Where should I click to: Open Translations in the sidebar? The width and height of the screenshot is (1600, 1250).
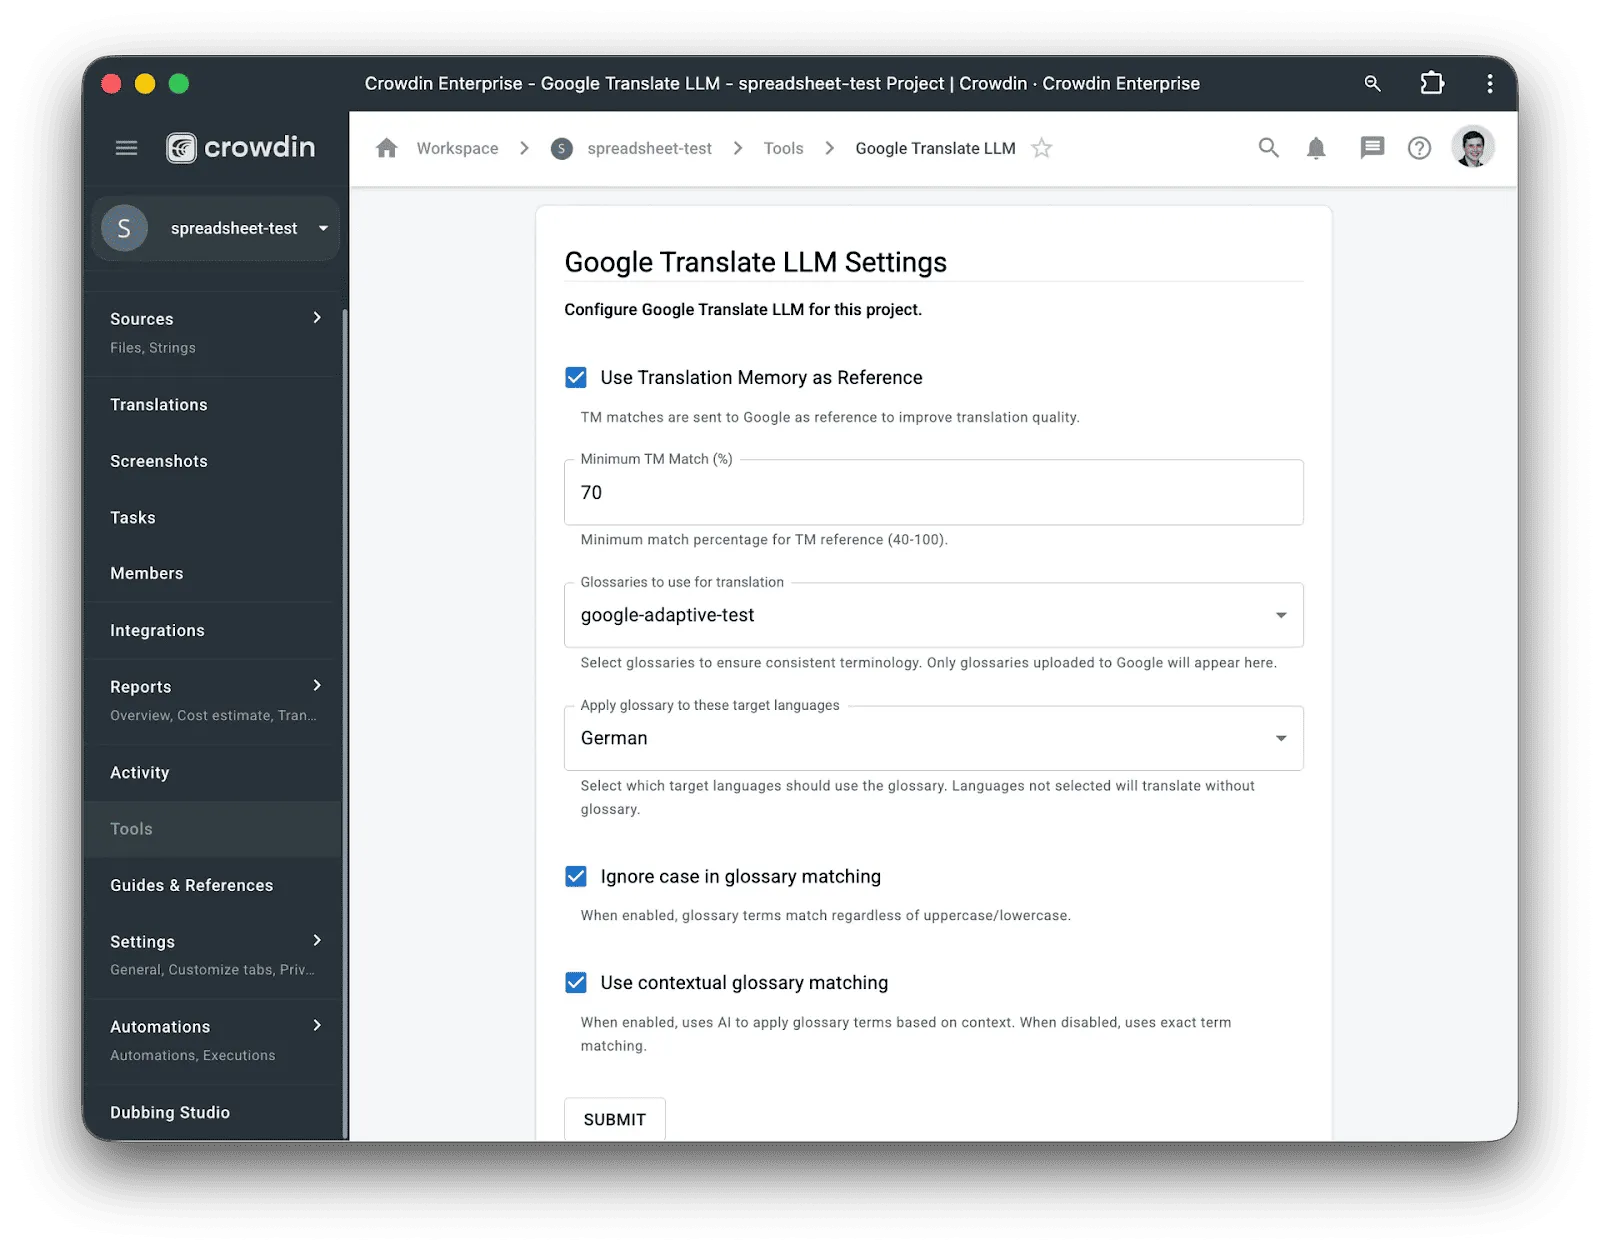click(159, 404)
